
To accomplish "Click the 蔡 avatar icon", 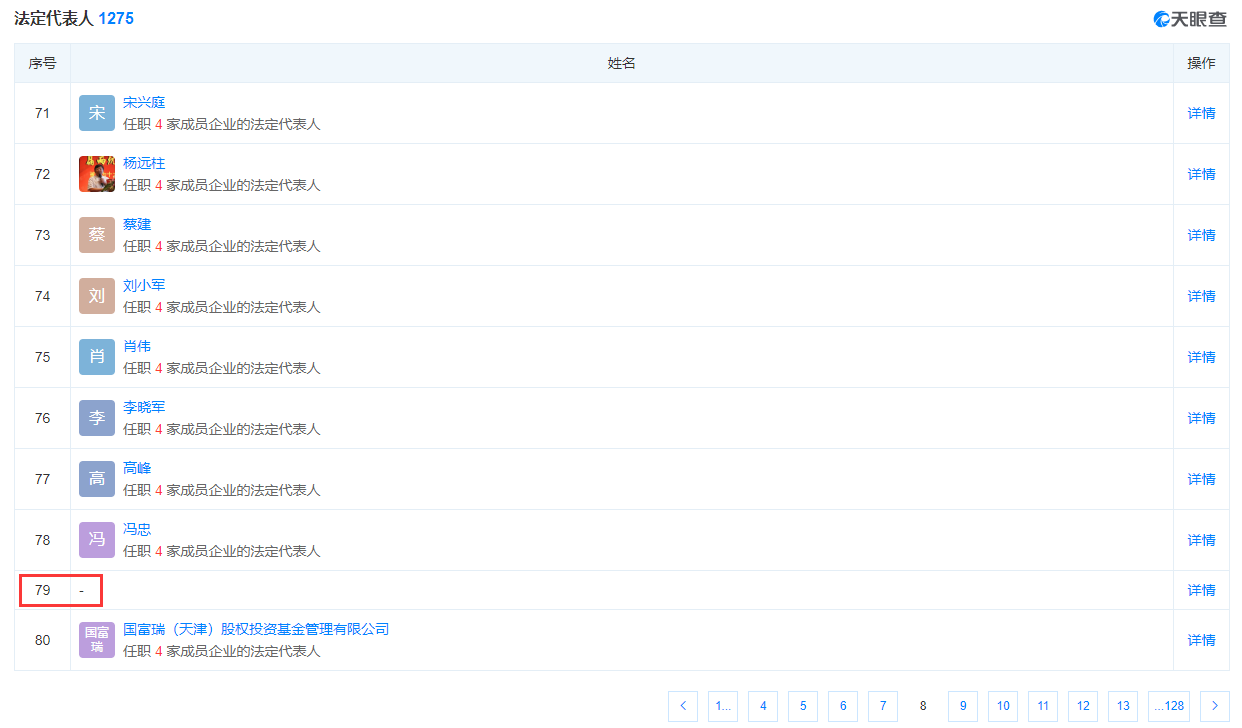I will pyautogui.click(x=97, y=235).
